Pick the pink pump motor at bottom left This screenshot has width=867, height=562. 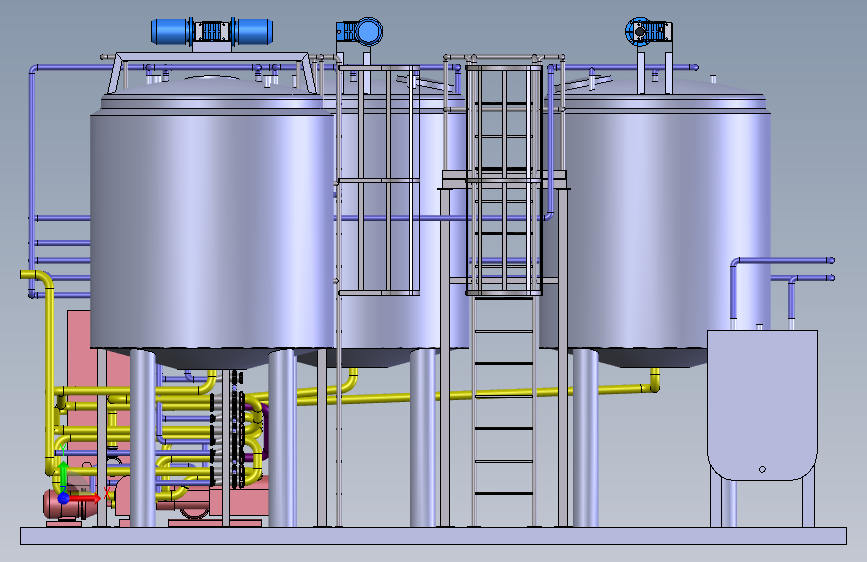pos(69,505)
